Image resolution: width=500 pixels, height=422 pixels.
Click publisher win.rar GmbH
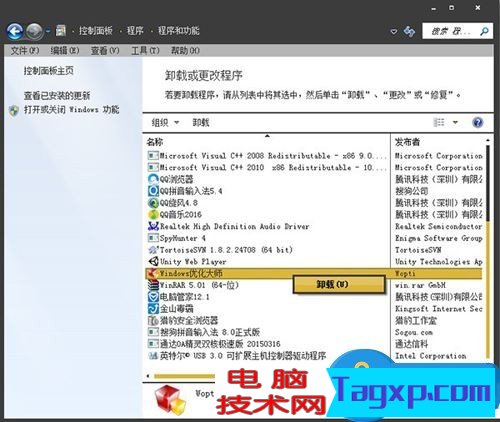pos(420,285)
